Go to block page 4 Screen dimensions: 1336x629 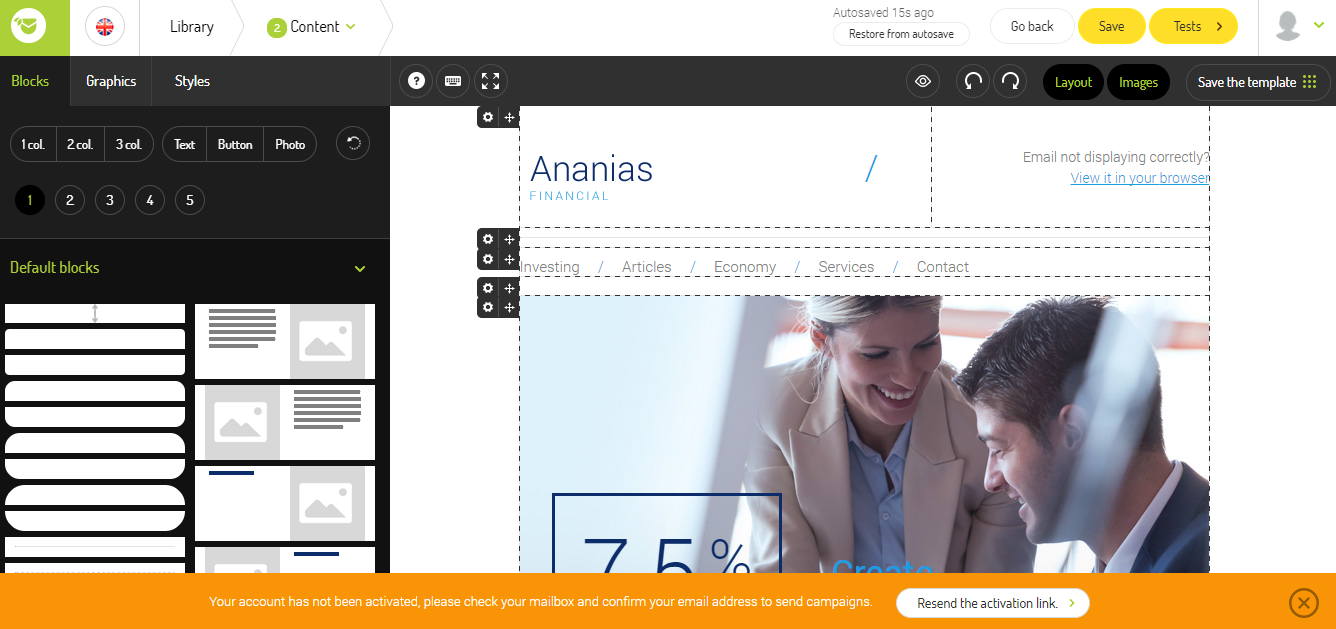(x=150, y=200)
